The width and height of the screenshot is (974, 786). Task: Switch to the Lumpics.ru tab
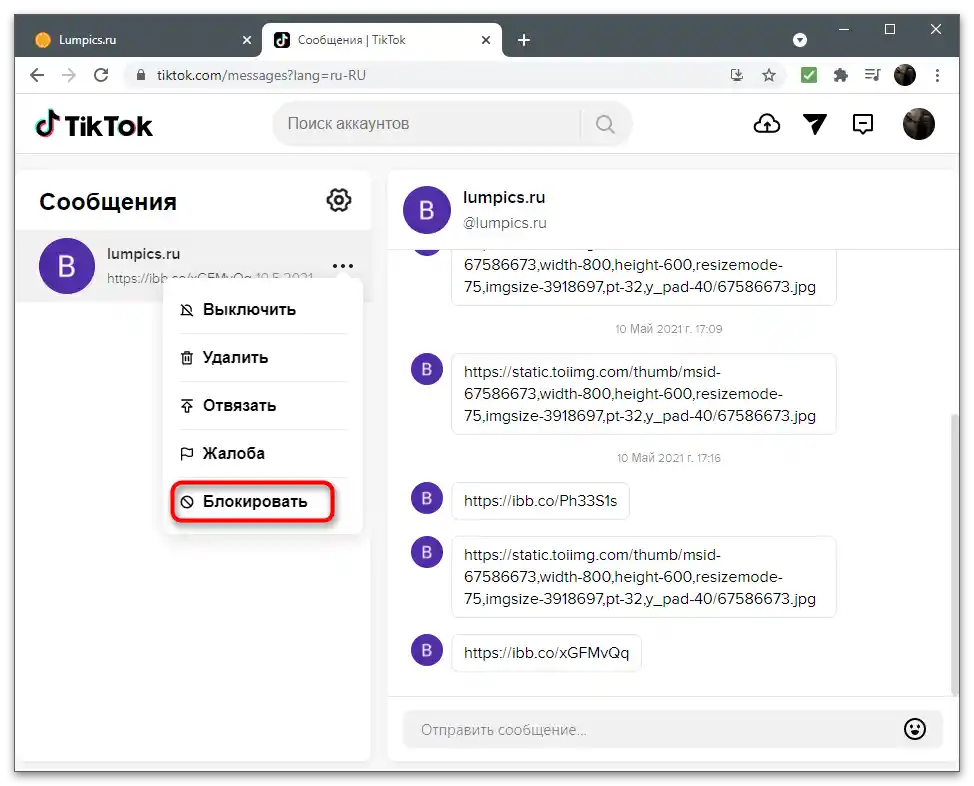click(137, 40)
